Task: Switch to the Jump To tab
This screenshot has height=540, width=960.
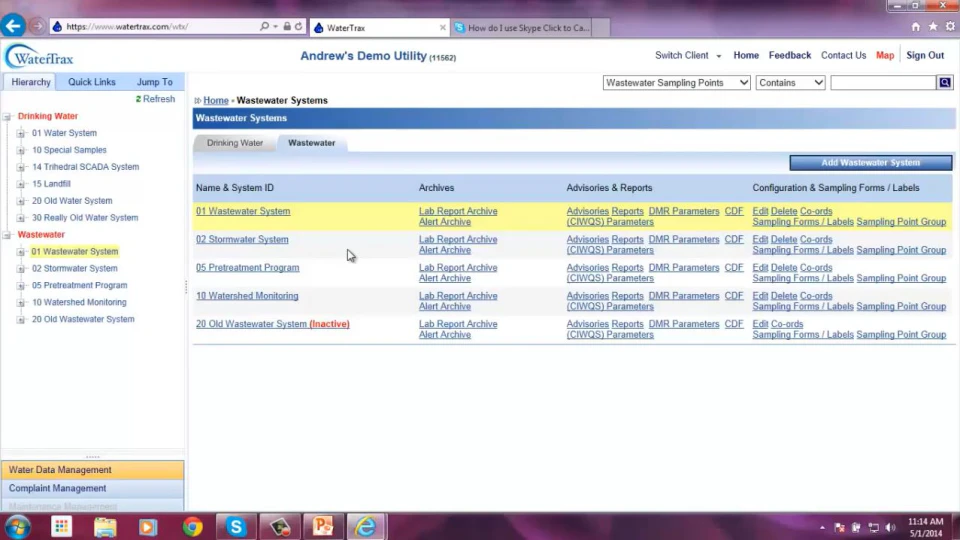Action: [154, 82]
